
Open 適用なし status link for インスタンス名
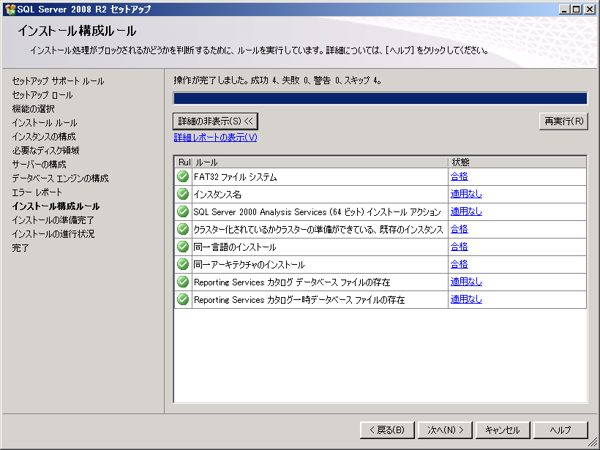(x=466, y=194)
